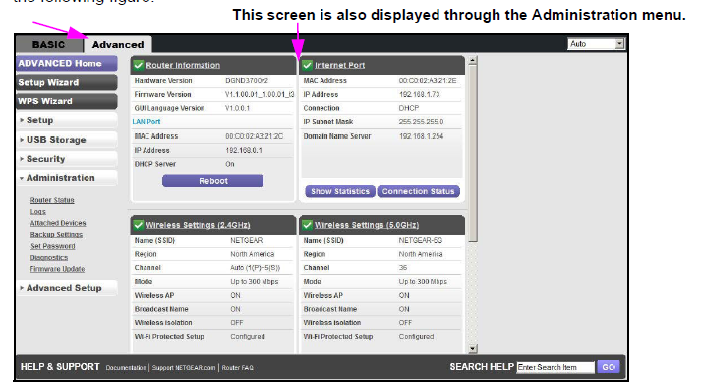This screenshot has width=713, height=389.
Task: Open Attached Devices link
Action: coord(58,223)
